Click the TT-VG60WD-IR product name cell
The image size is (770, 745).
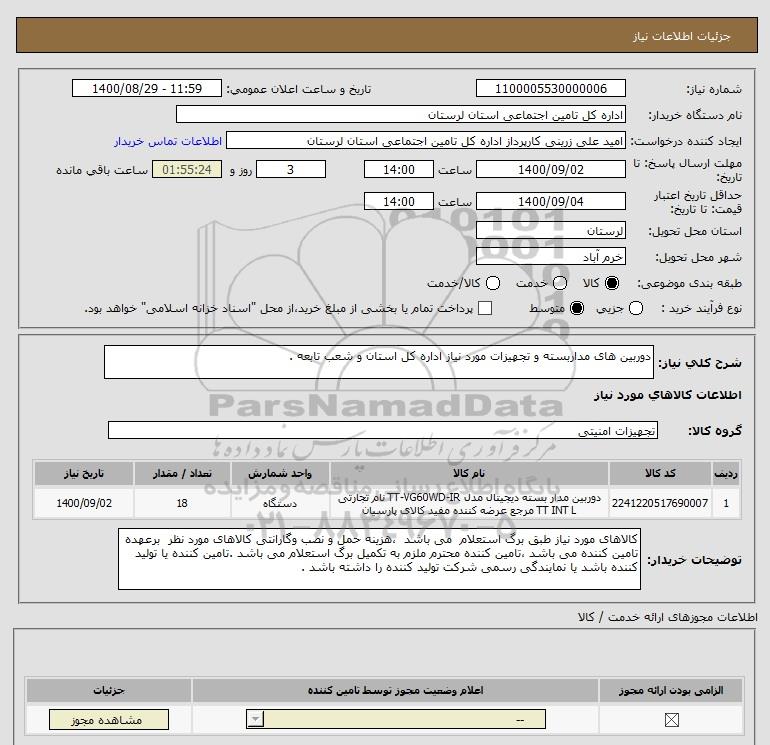tap(469, 503)
